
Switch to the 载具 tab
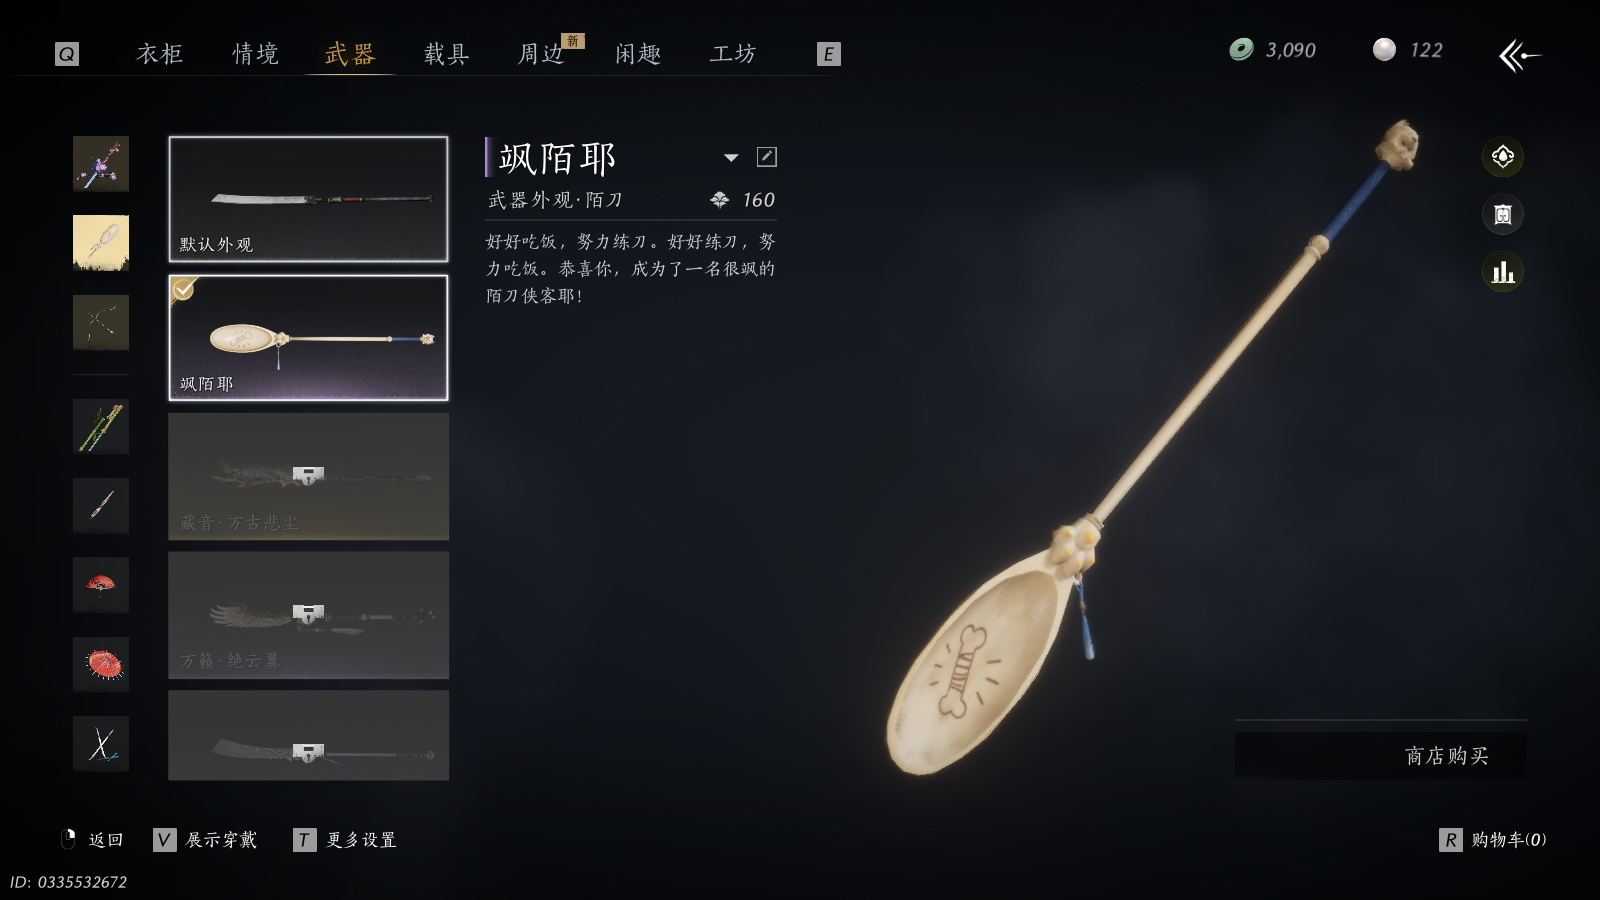tap(446, 54)
